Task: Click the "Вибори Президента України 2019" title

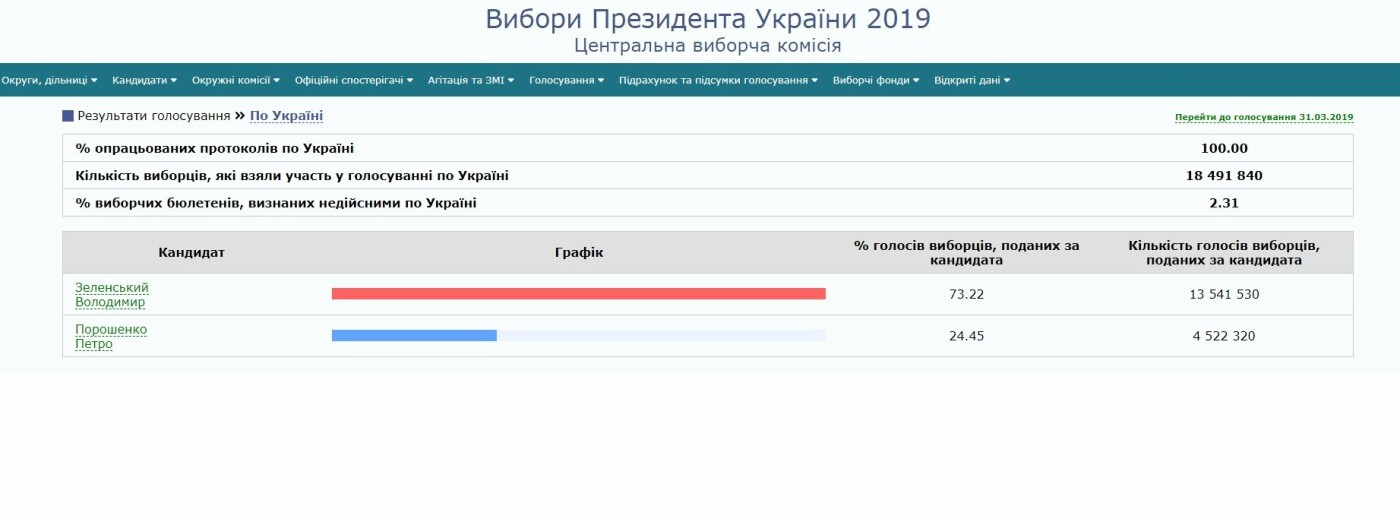Action: point(708,19)
